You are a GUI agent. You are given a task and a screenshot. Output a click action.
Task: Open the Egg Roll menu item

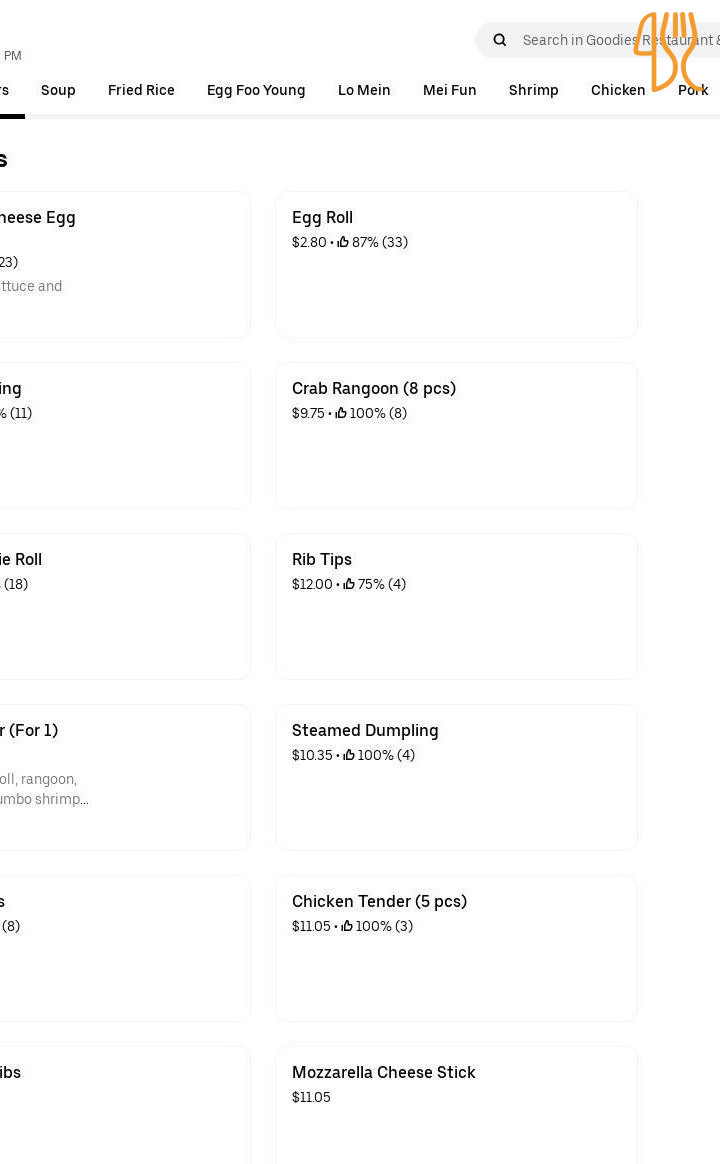click(456, 264)
